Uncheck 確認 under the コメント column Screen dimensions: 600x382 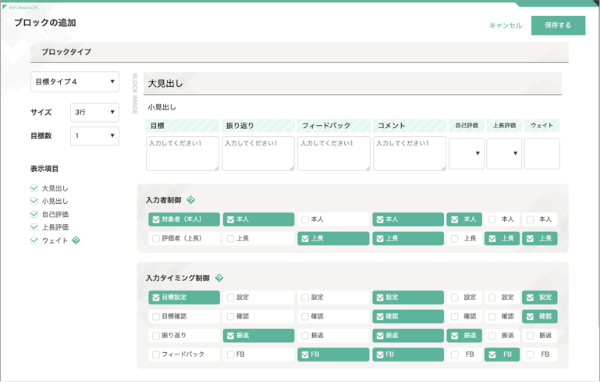(408, 317)
